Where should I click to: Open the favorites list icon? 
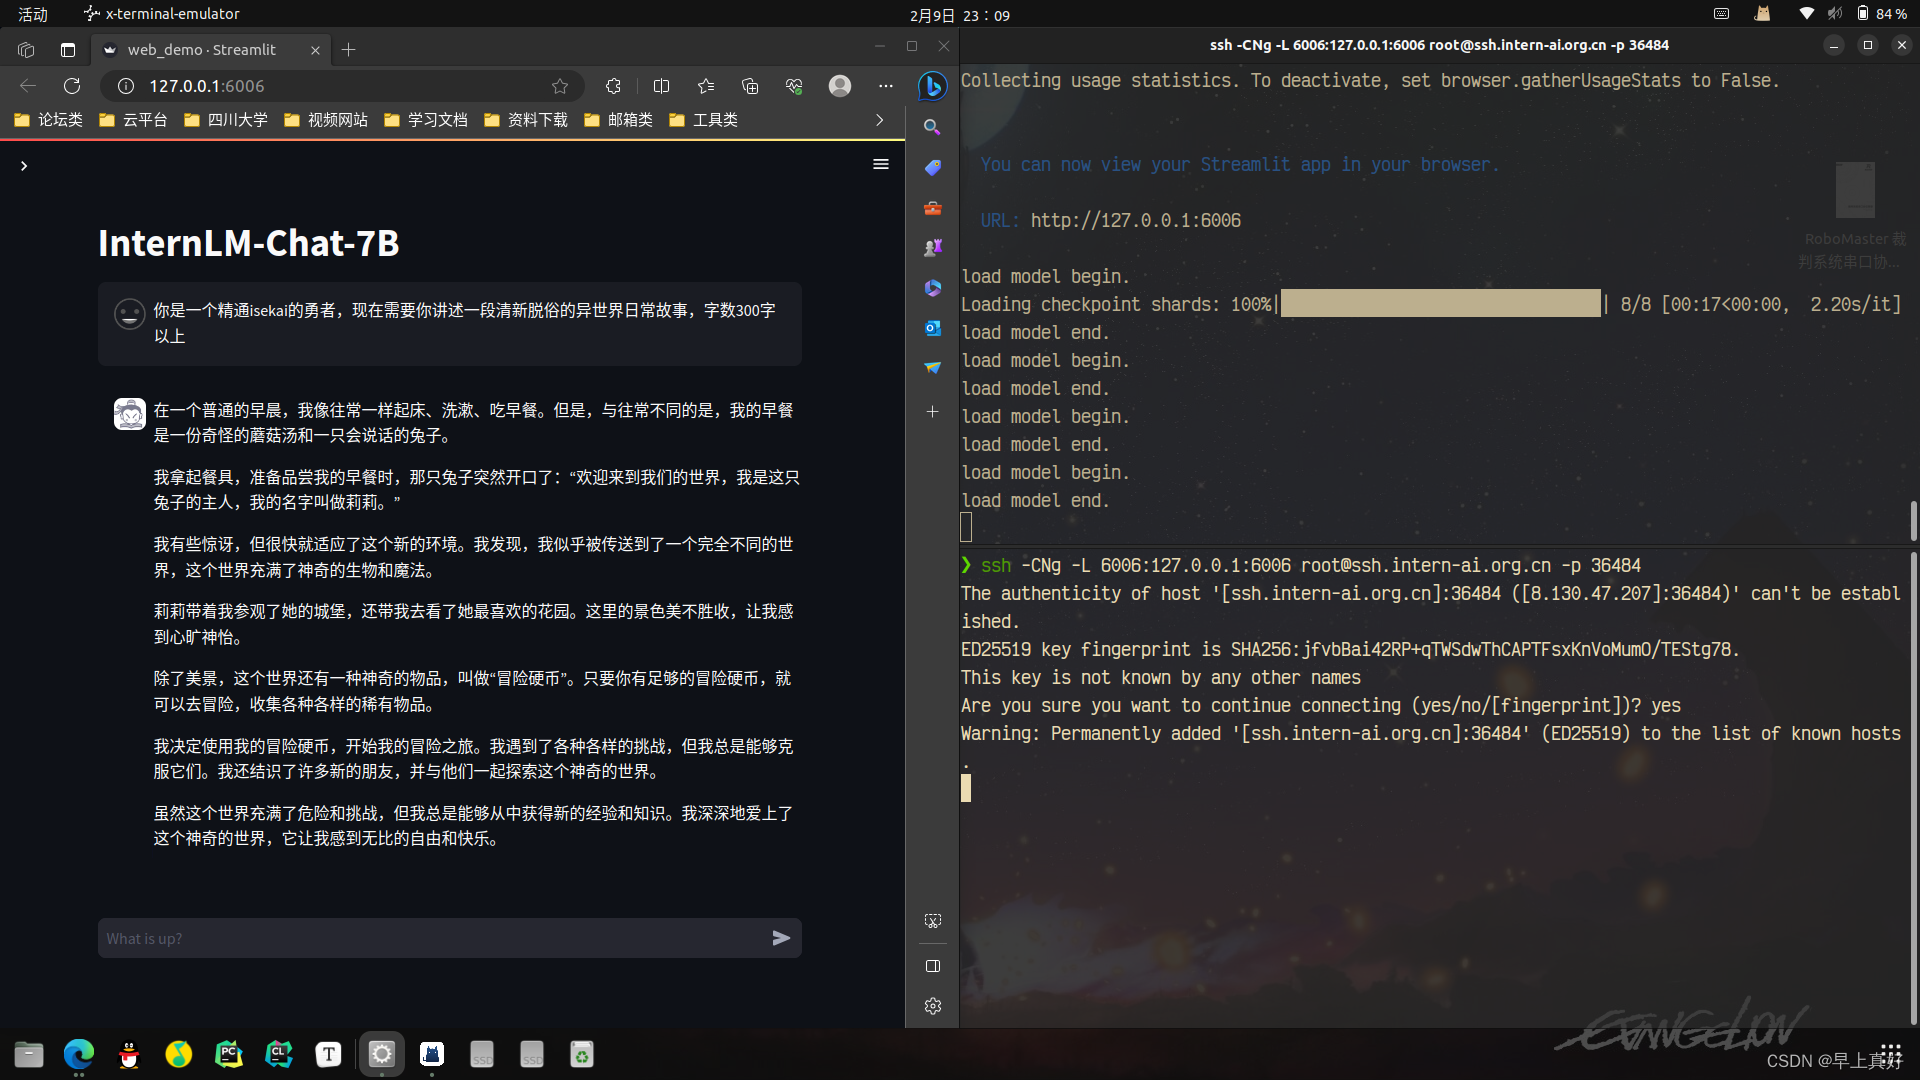[x=706, y=86]
